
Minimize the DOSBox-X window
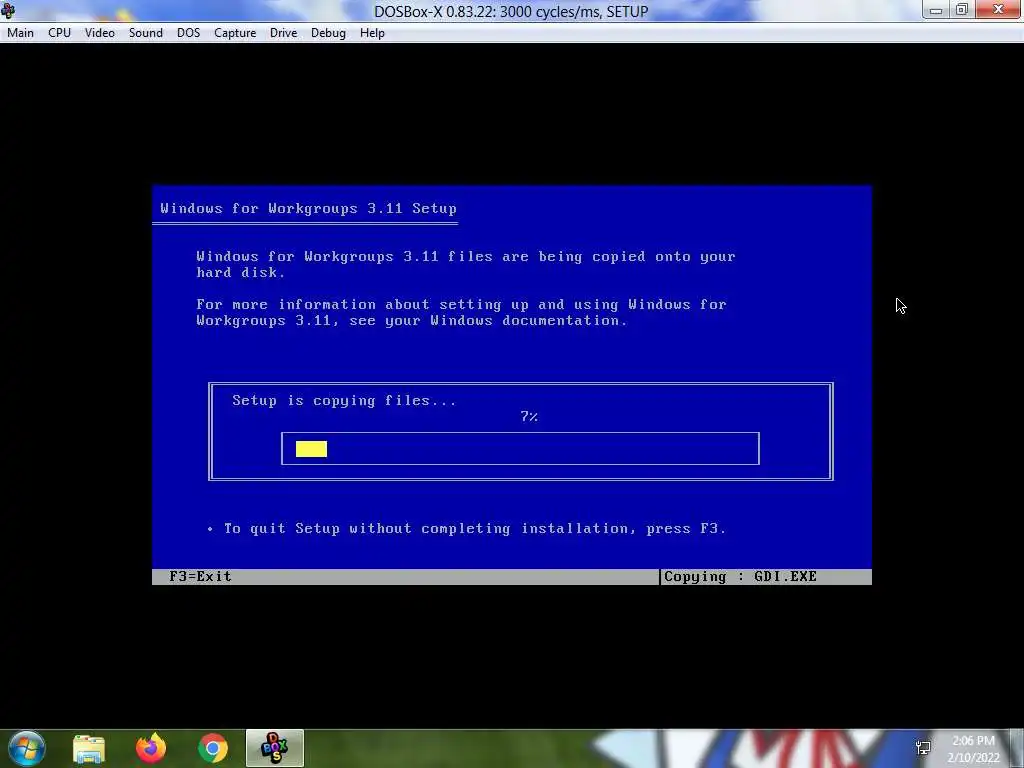click(936, 10)
